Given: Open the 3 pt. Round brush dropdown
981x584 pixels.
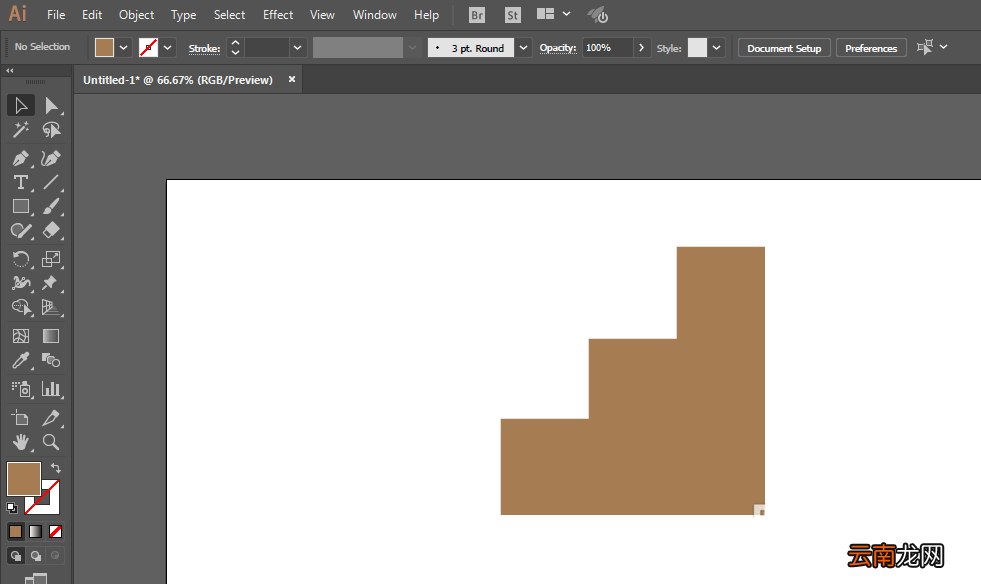Looking at the screenshot, I should [x=523, y=48].
